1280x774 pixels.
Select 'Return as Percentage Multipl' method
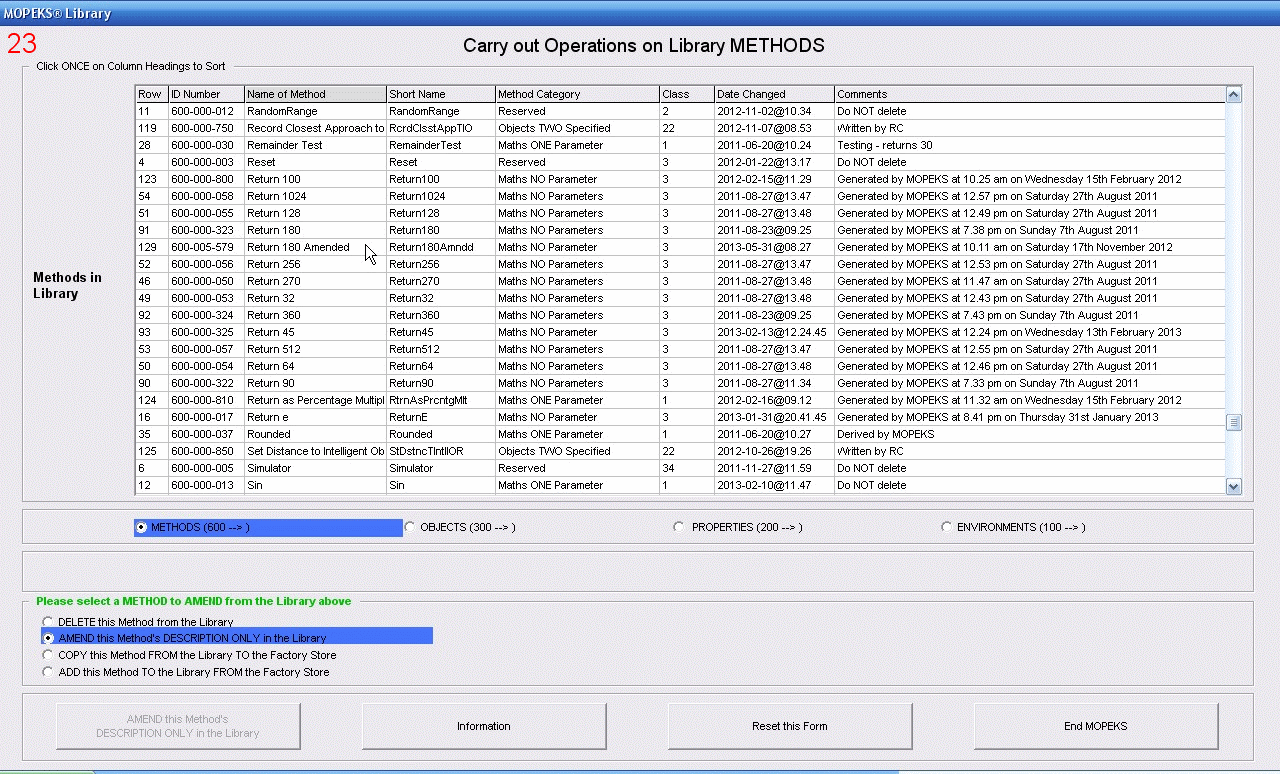[x=315, y=400]
